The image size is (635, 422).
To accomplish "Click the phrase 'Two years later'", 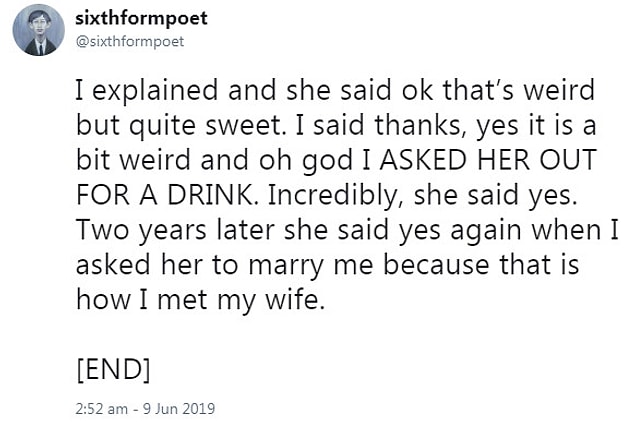I will pos(175,230).
